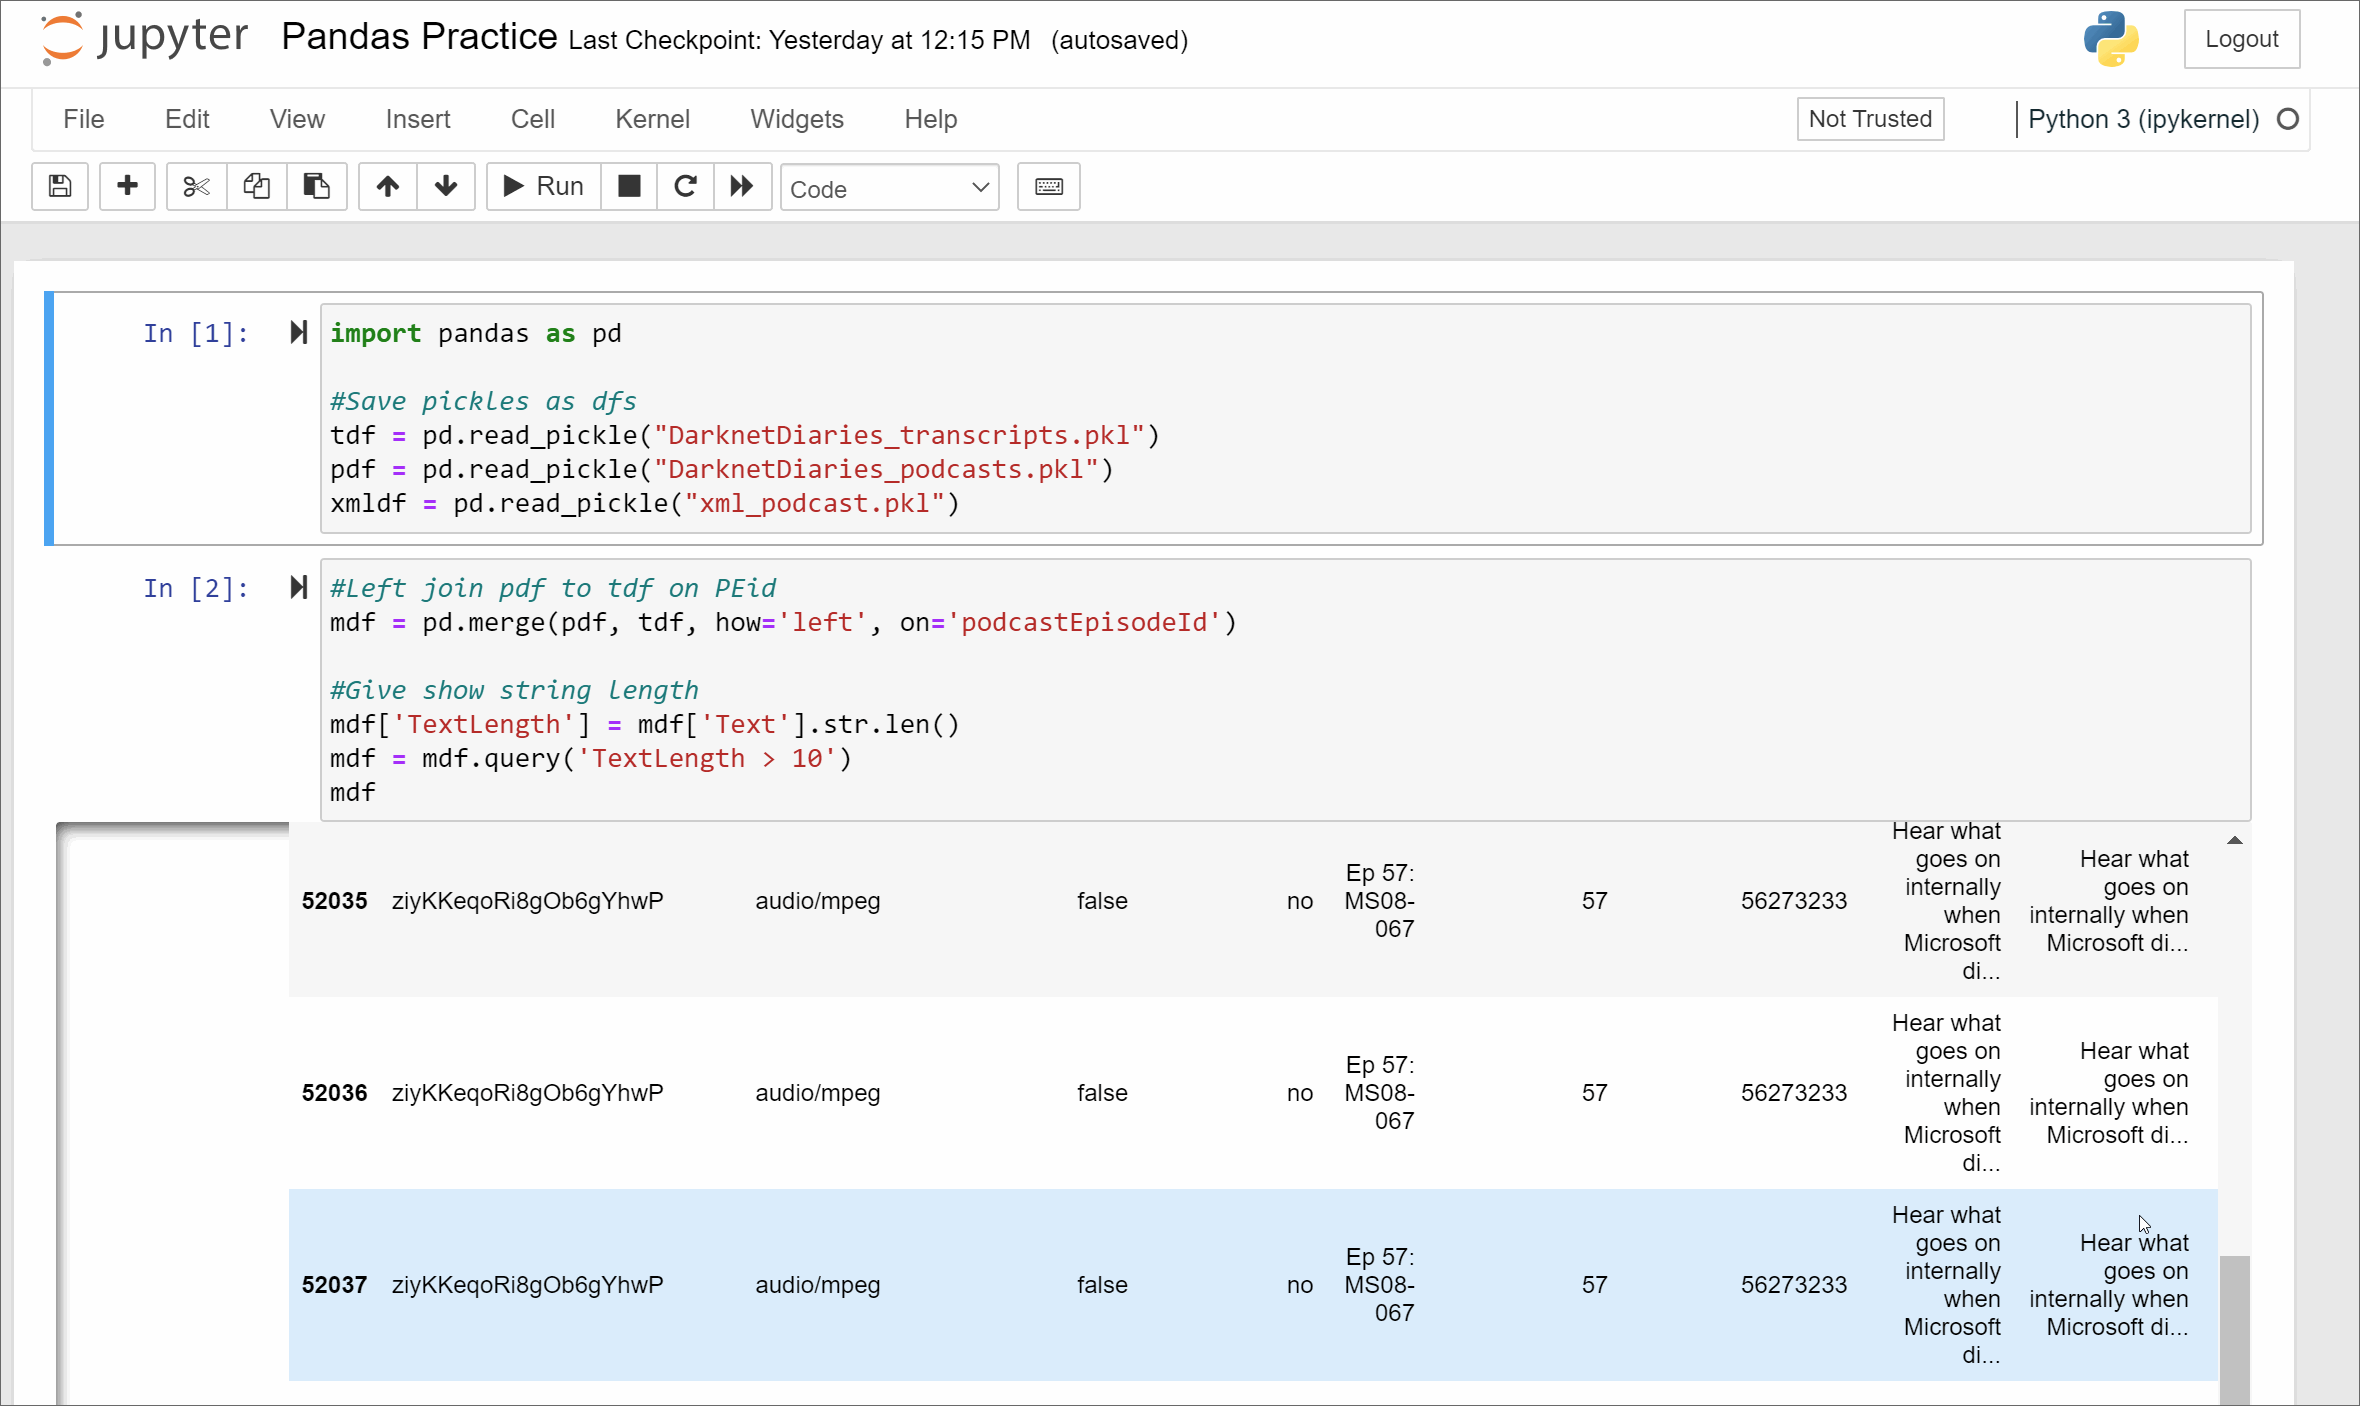Screen dimensions: 2360x1406
Task: Click the Cut selected cells icon
Action: 194,187
